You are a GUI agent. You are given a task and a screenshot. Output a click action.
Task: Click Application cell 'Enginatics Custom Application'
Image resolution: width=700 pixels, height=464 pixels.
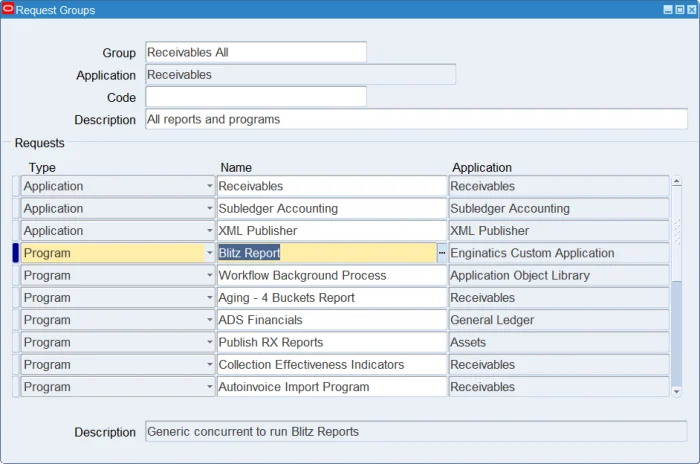559,253
